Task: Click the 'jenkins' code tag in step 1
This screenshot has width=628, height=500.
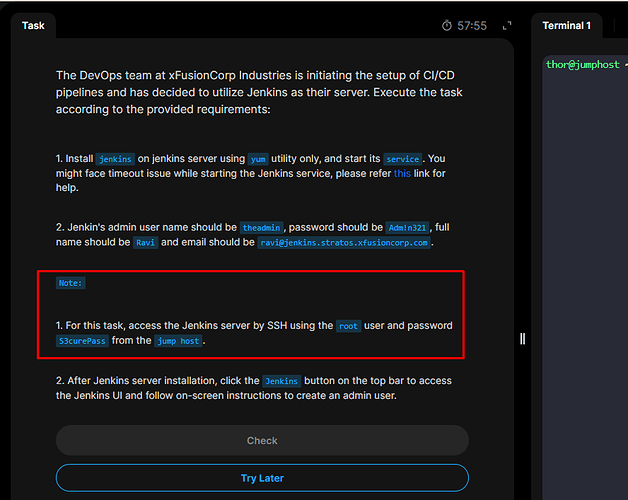Action: [115, 159]
